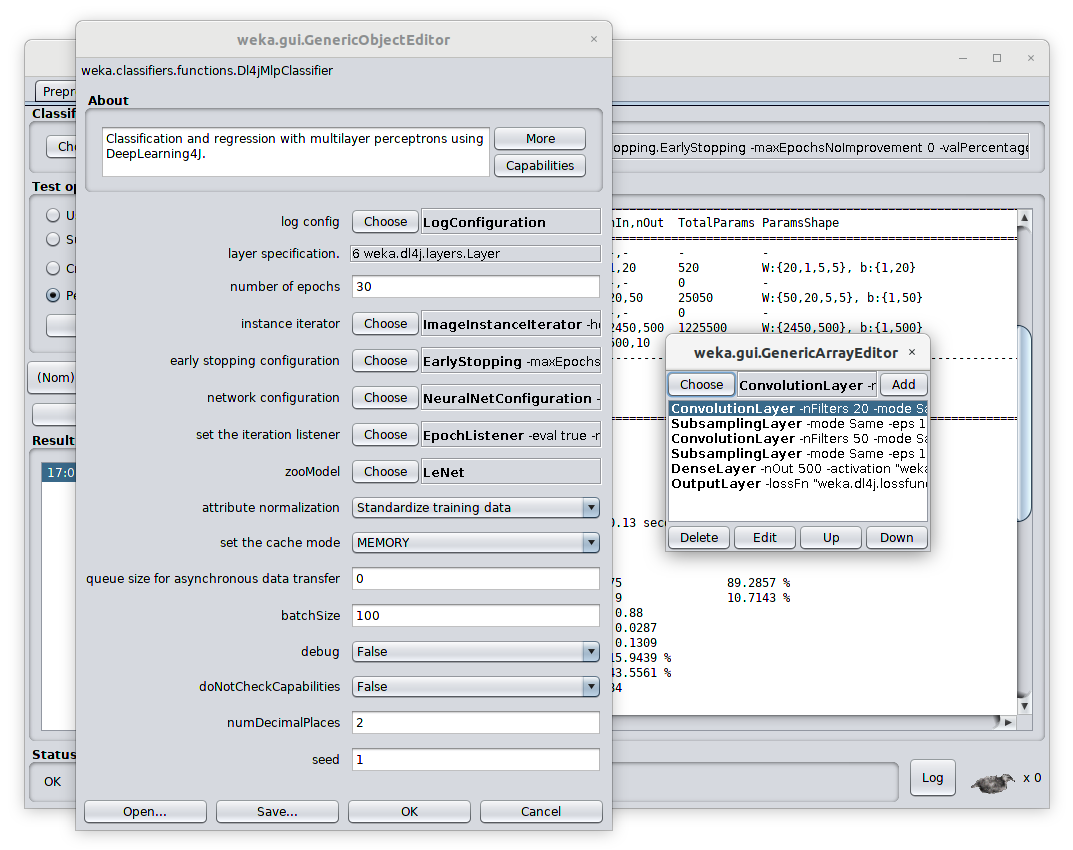Open the Capabilities button
Viewport: 1073px width, 850px height.
(540, 166)
